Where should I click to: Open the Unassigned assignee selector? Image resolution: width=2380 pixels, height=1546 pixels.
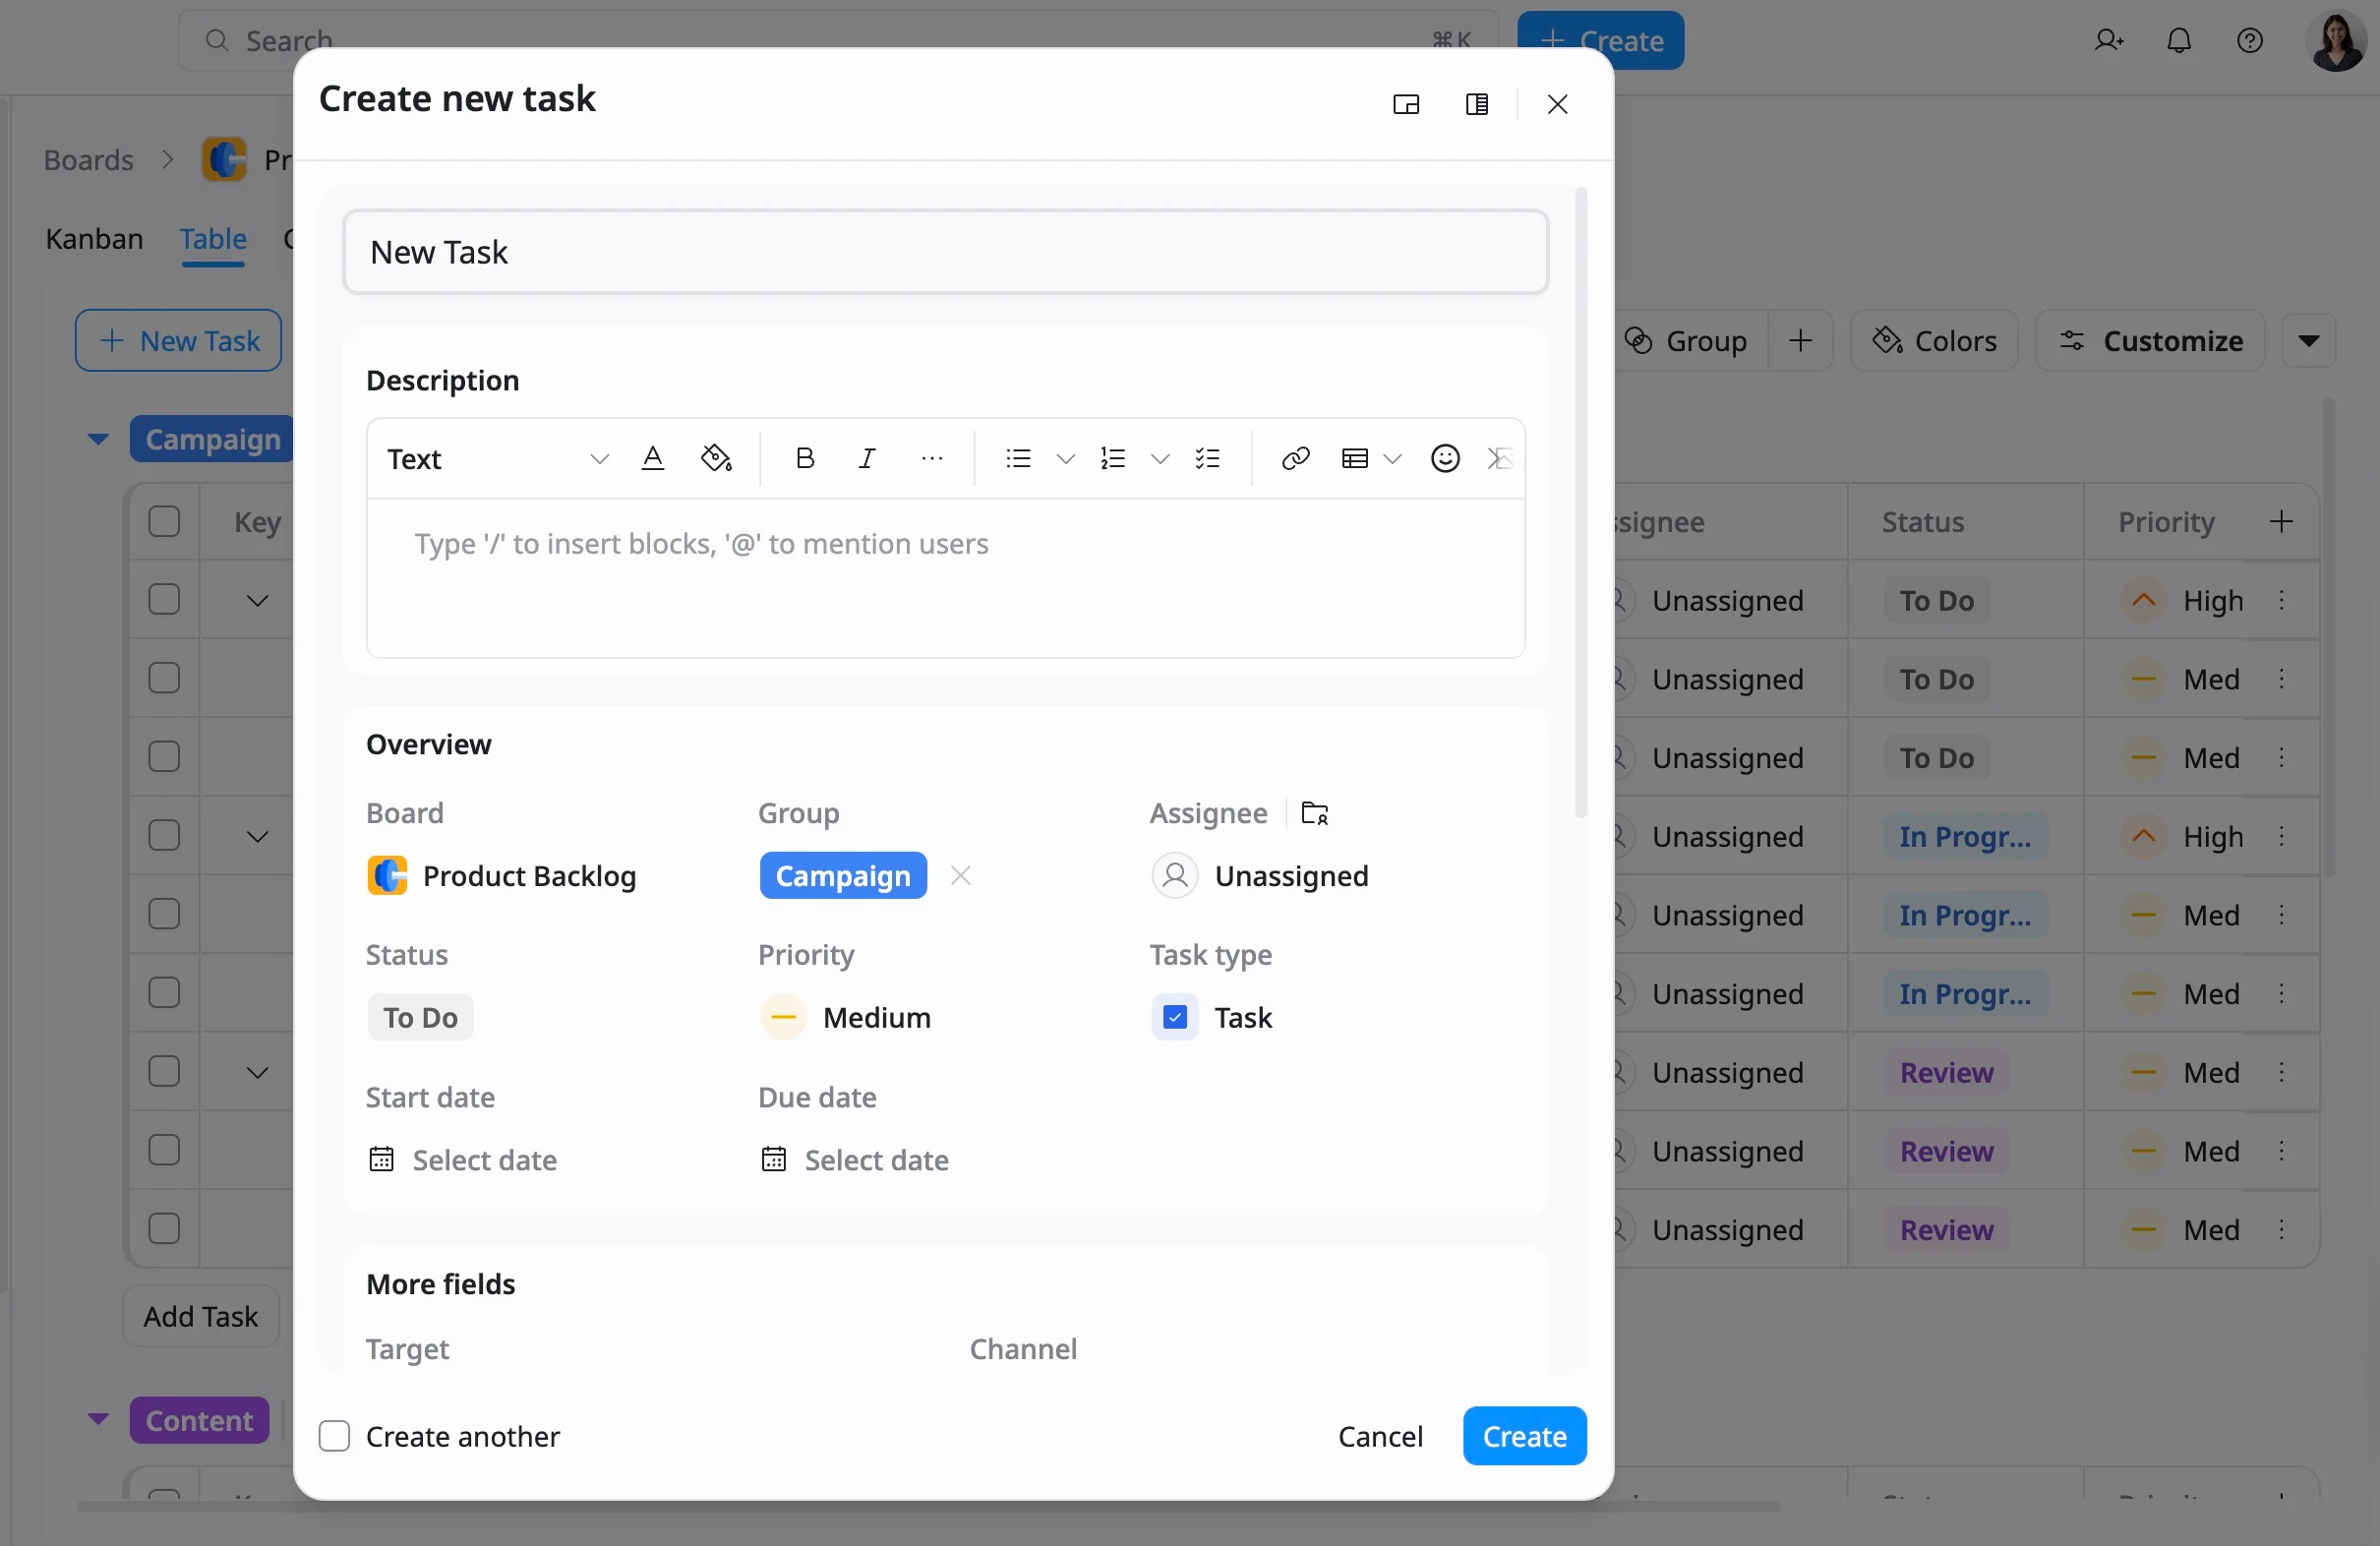coord(1260,876)
